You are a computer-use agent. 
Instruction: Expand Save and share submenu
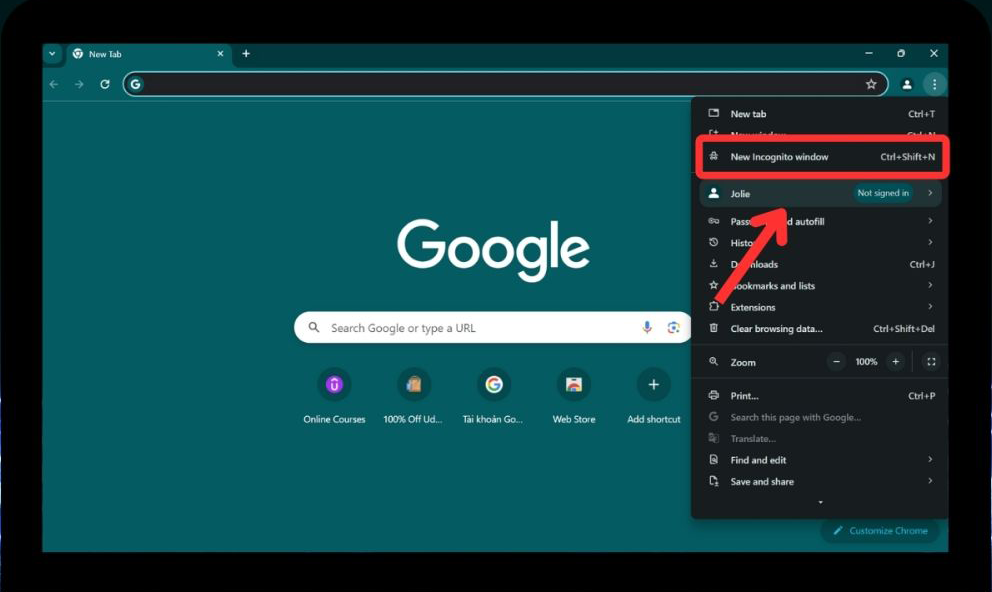821,482
